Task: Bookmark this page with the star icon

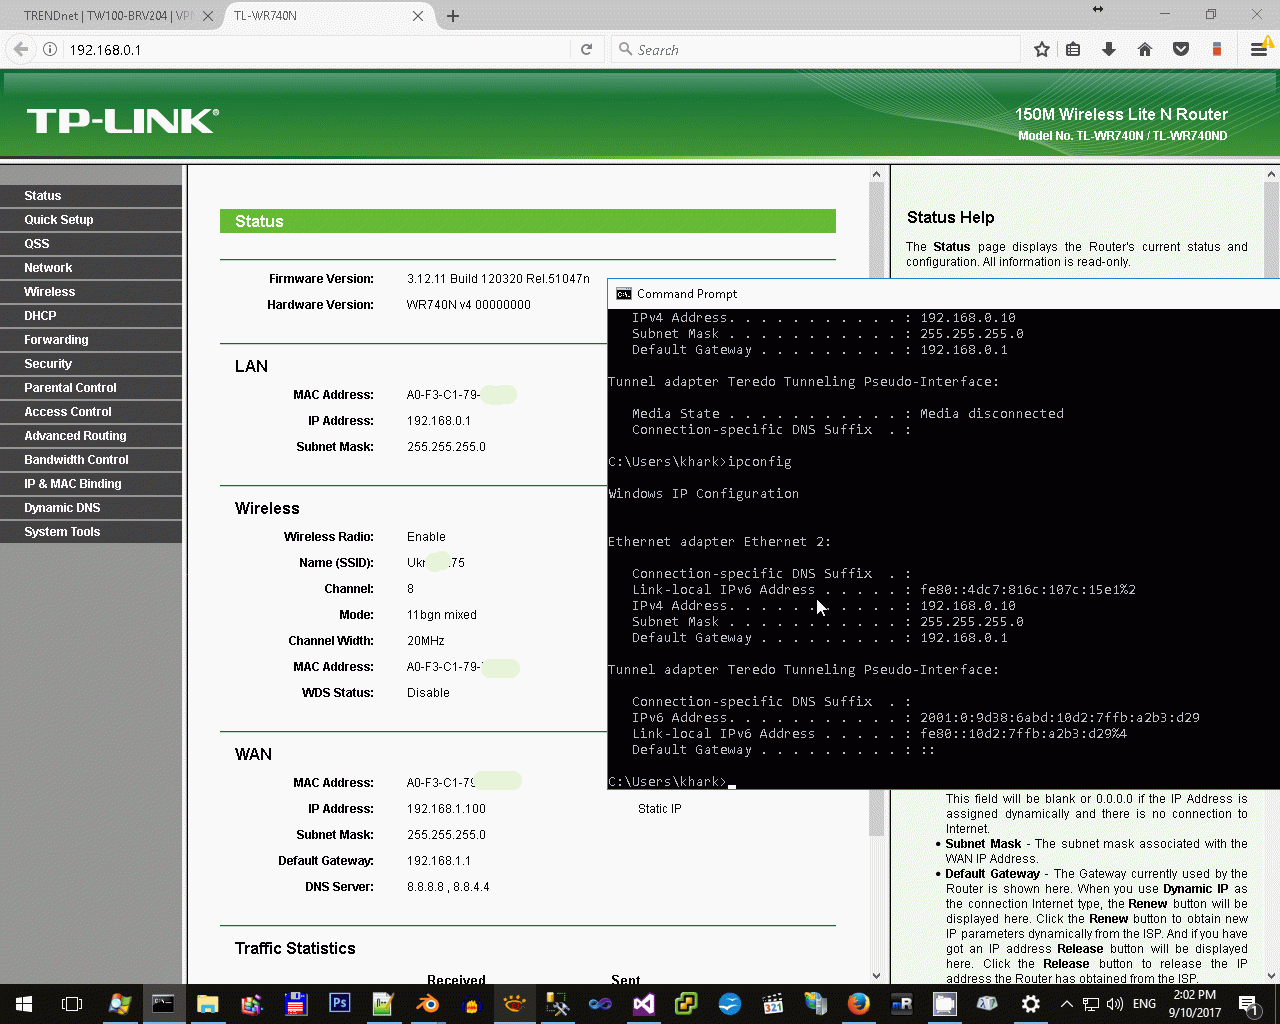Action: [x=1042, y=49]
